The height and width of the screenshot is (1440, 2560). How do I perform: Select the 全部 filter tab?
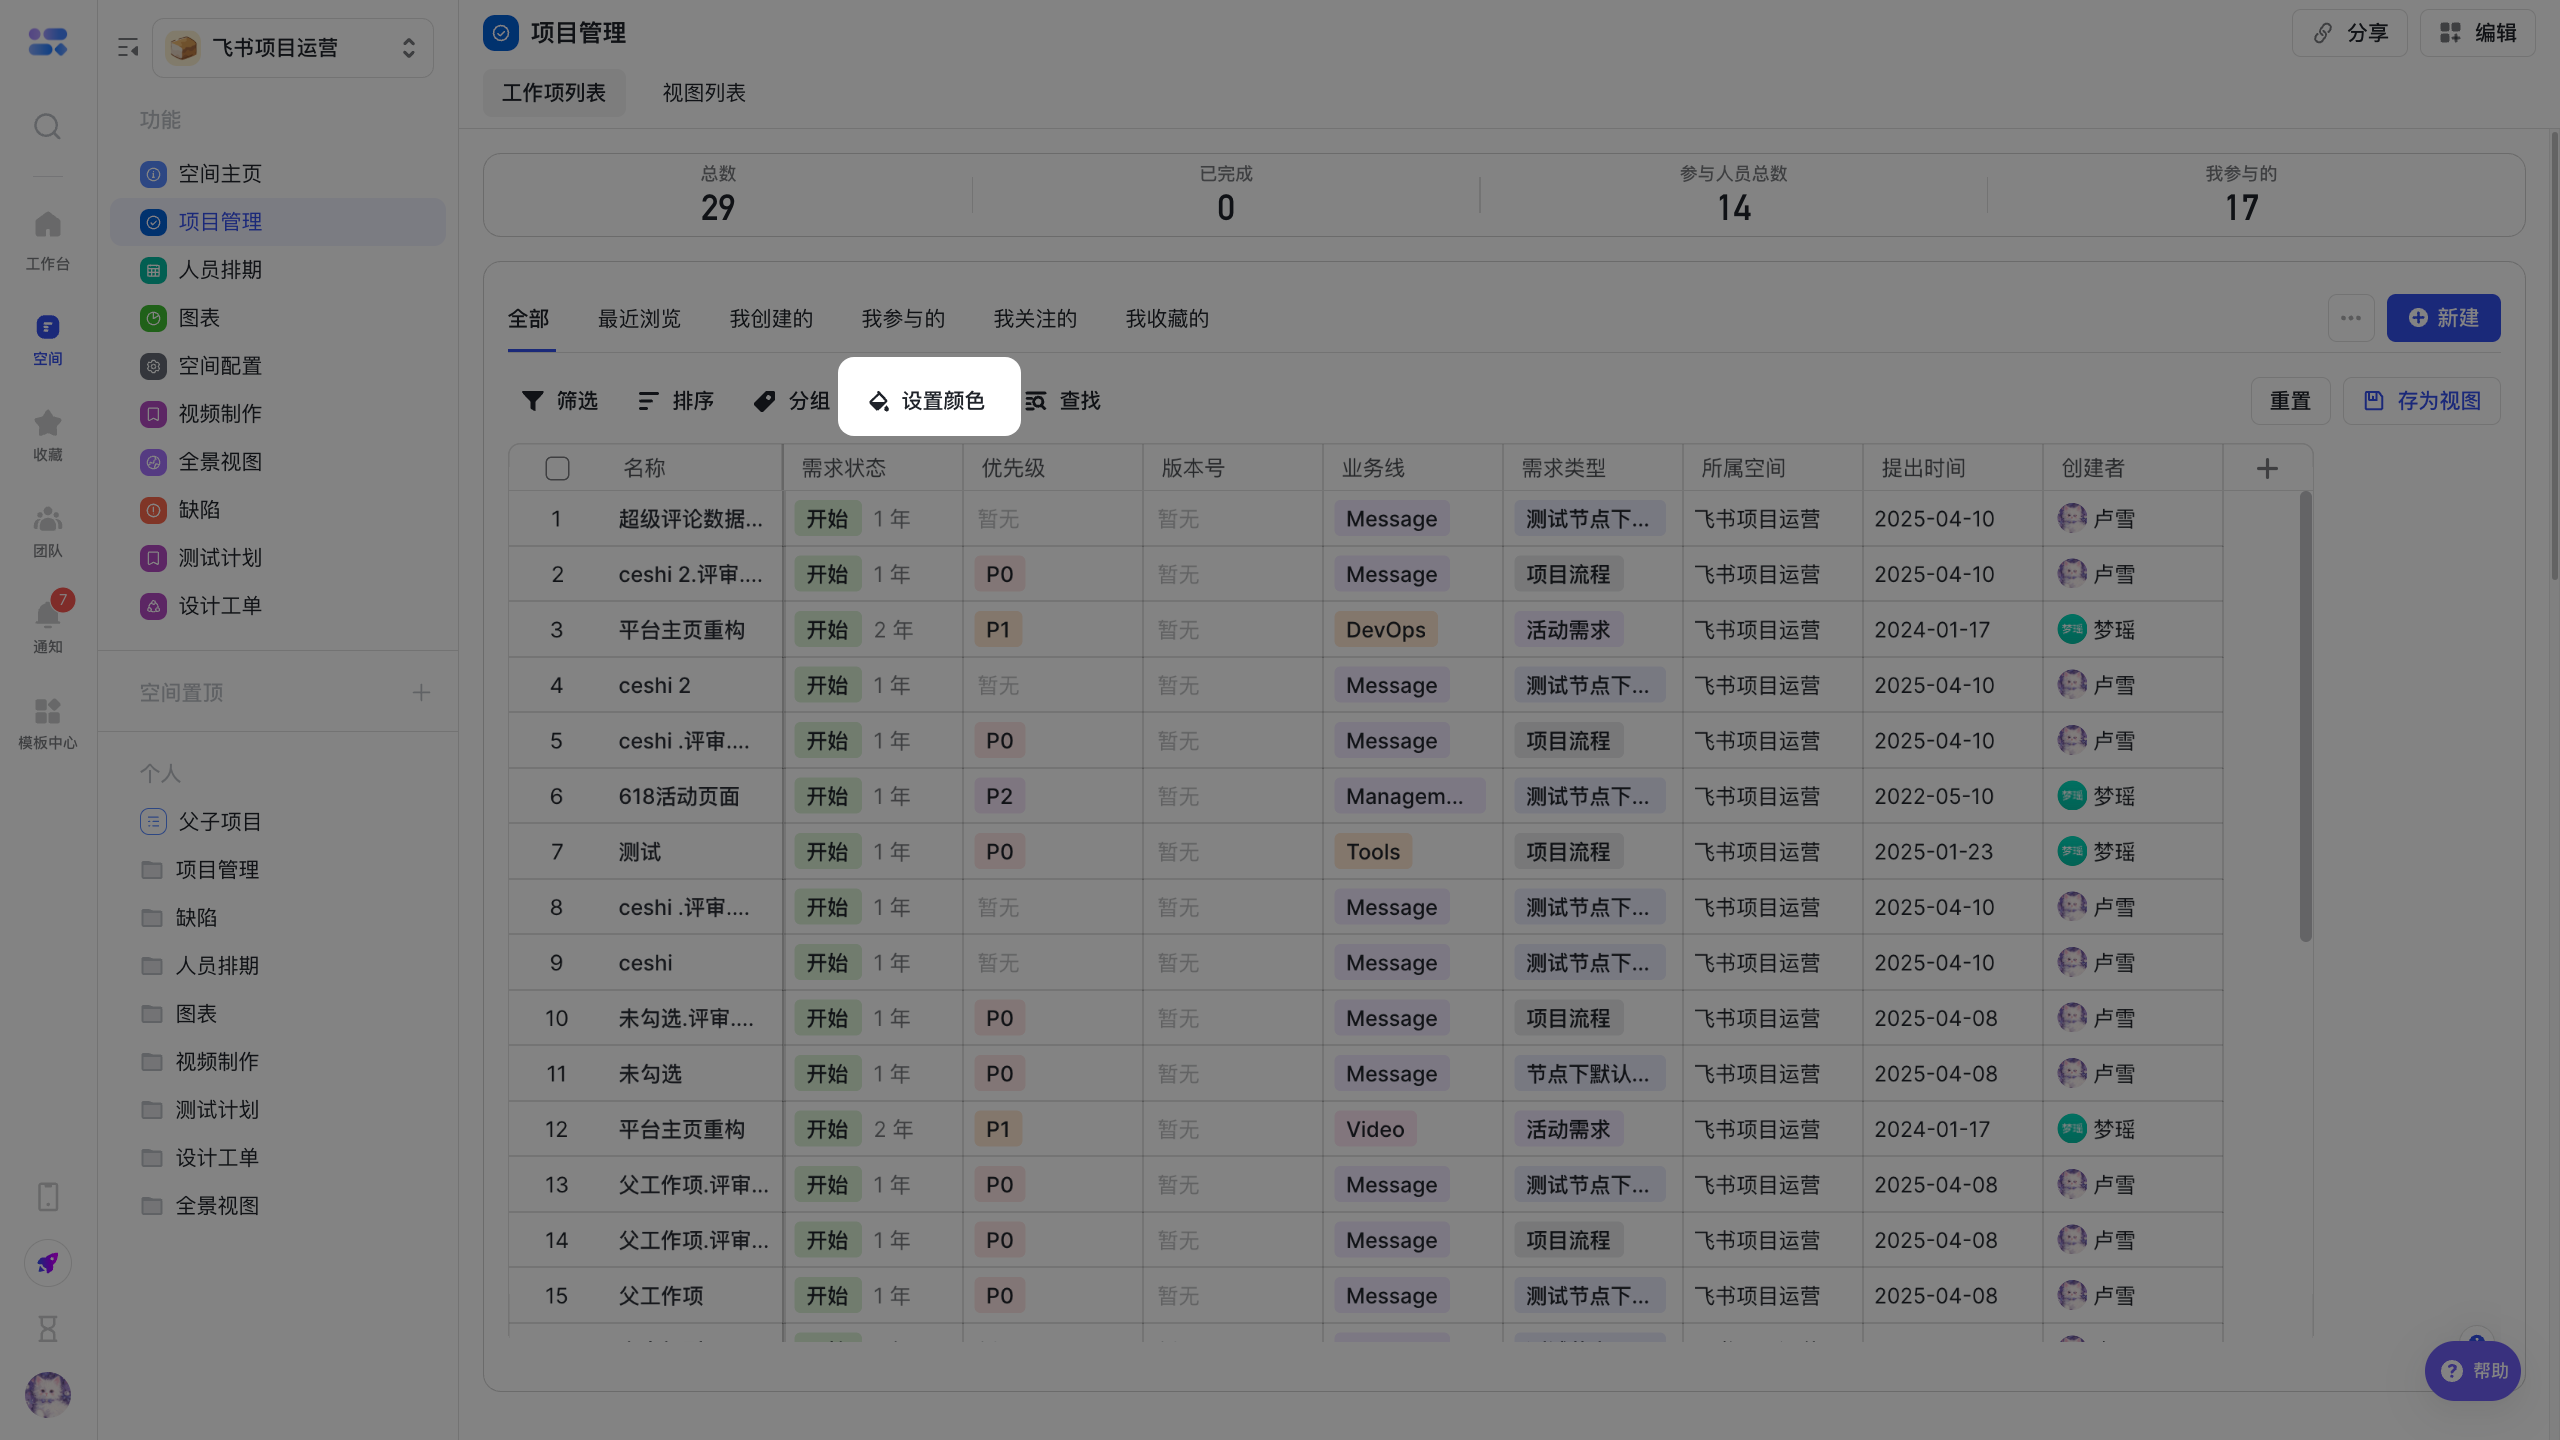pyautogui.click(x=529, y=319)
